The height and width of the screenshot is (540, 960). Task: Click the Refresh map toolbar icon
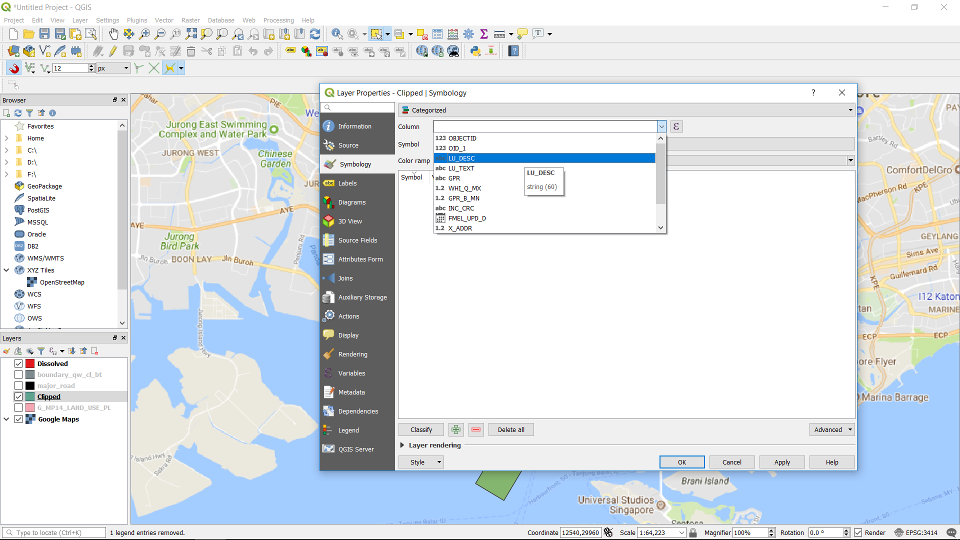click(315, 34)
